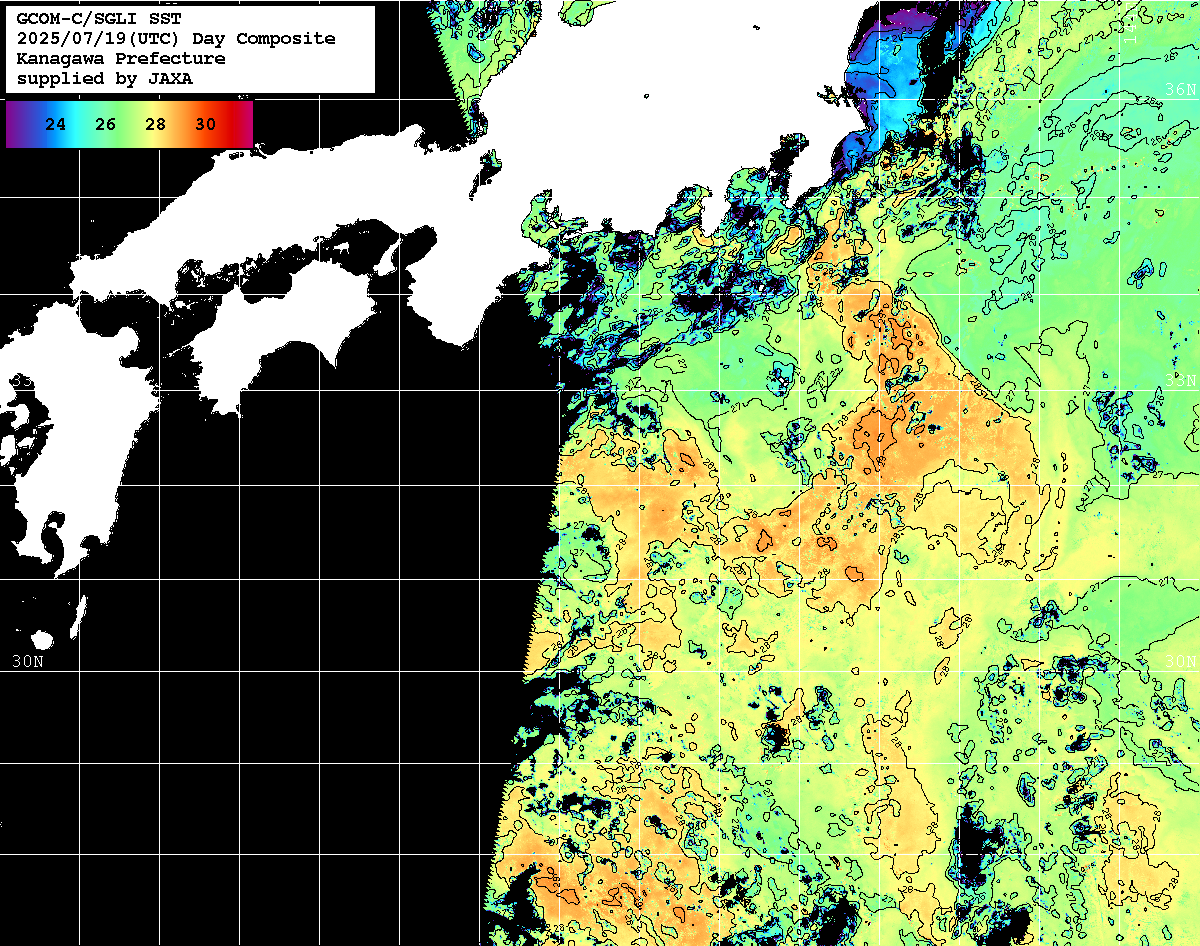Click the '30N' label at the right map edge

click(x=1181, y=661)
